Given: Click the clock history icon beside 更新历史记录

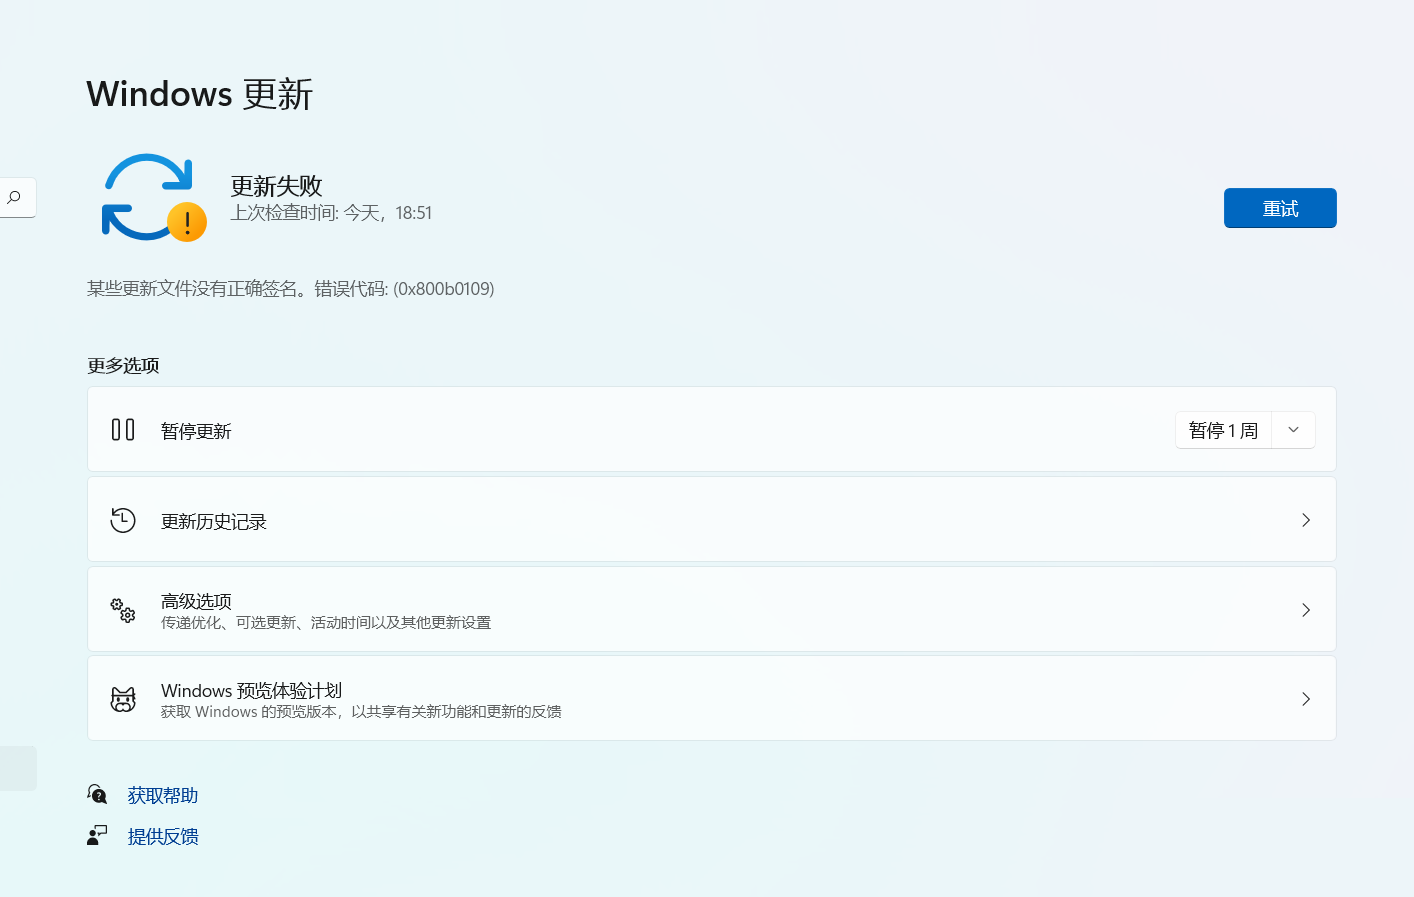Looking at the screenshot, I should 122,519.
